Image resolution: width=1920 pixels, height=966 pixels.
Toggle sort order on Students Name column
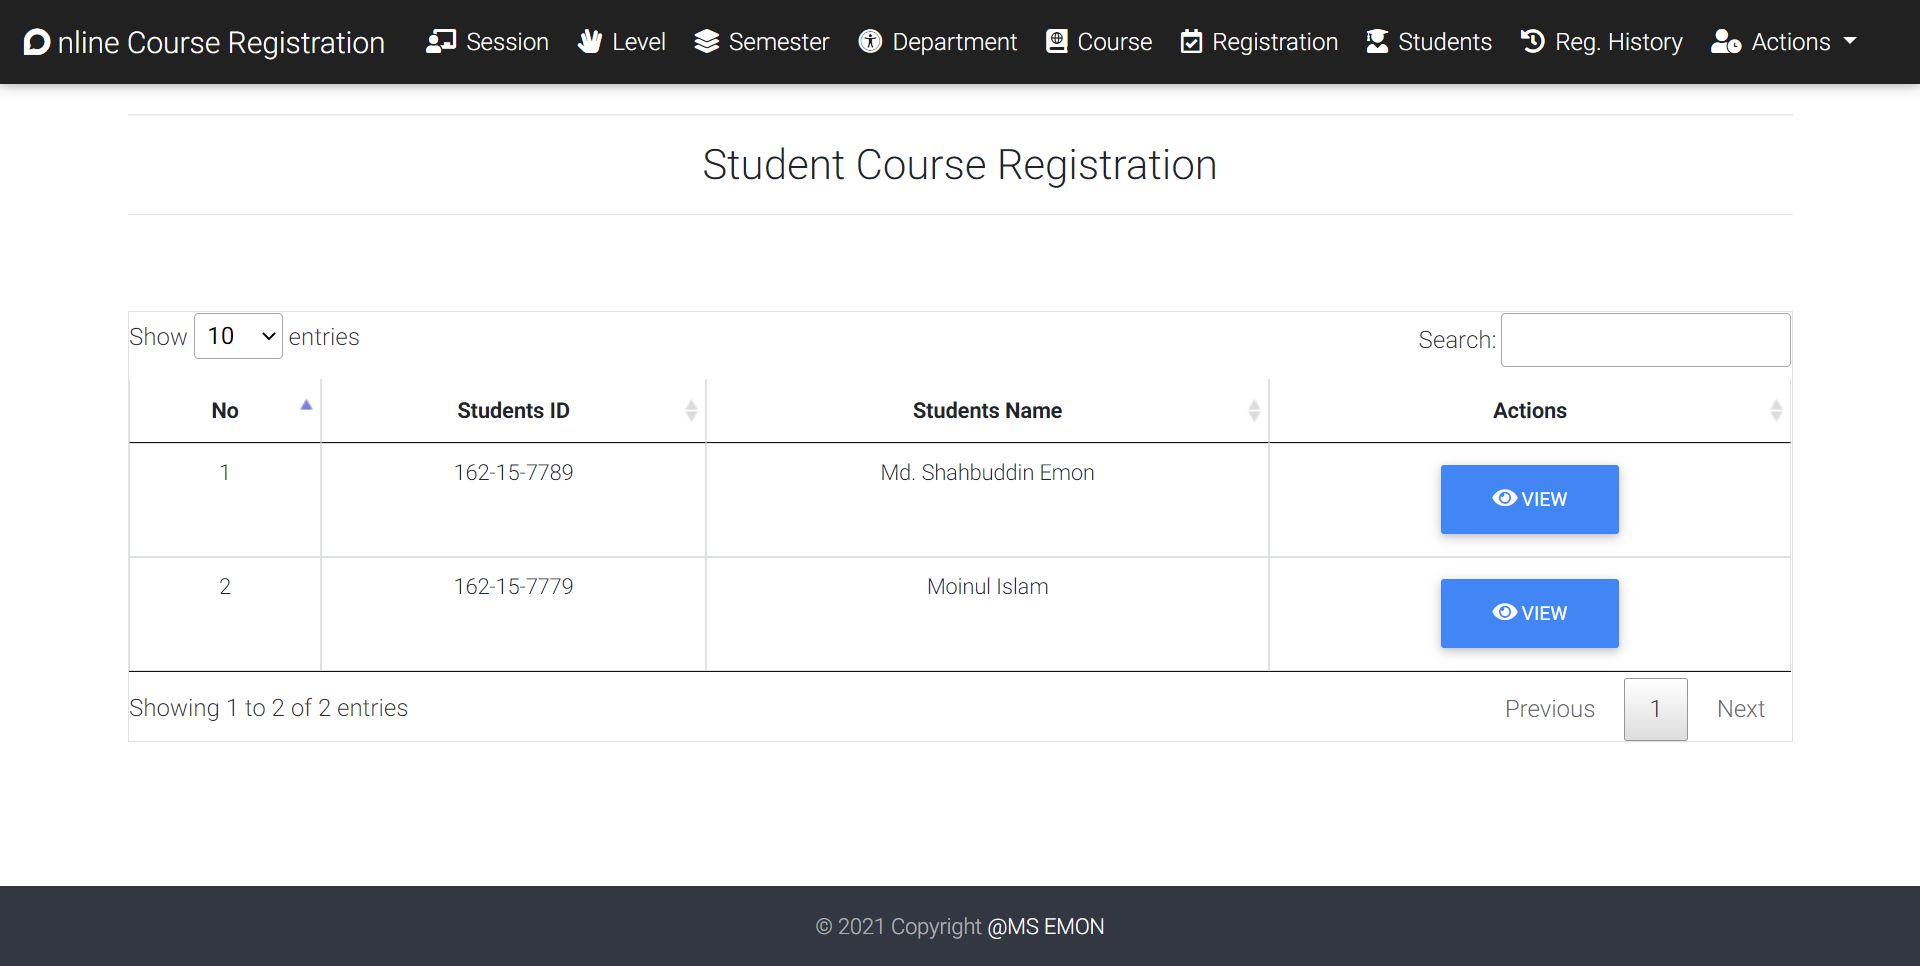(1254, 409)
